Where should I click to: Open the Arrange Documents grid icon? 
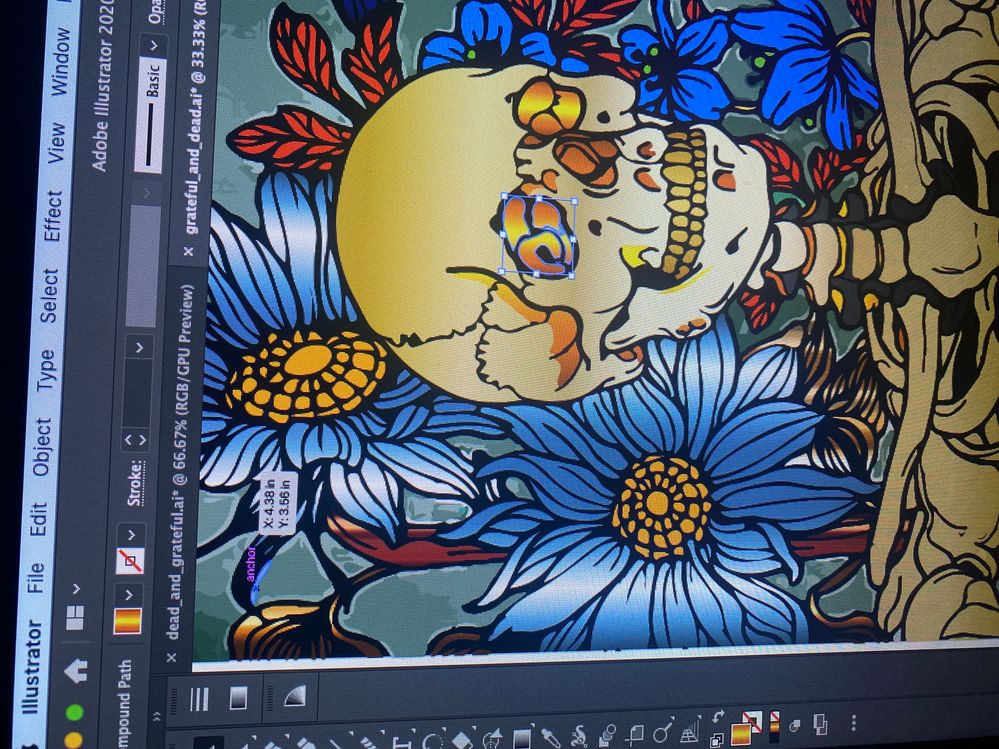click(76, 617)
